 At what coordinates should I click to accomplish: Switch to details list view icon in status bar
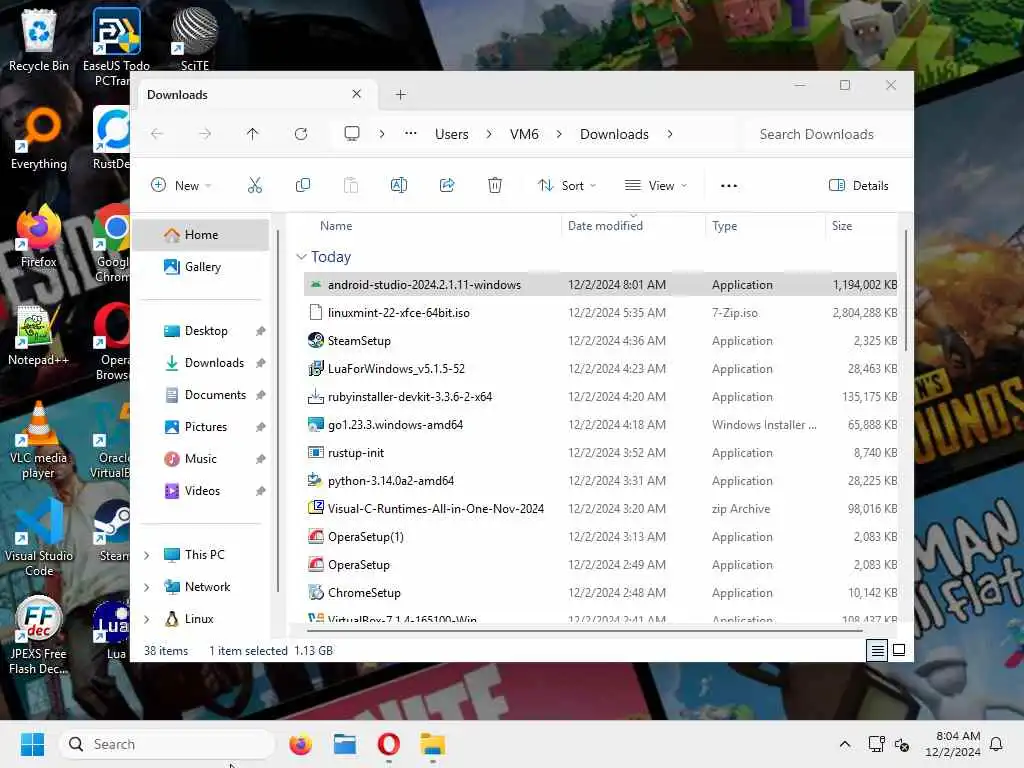[877, 650]
